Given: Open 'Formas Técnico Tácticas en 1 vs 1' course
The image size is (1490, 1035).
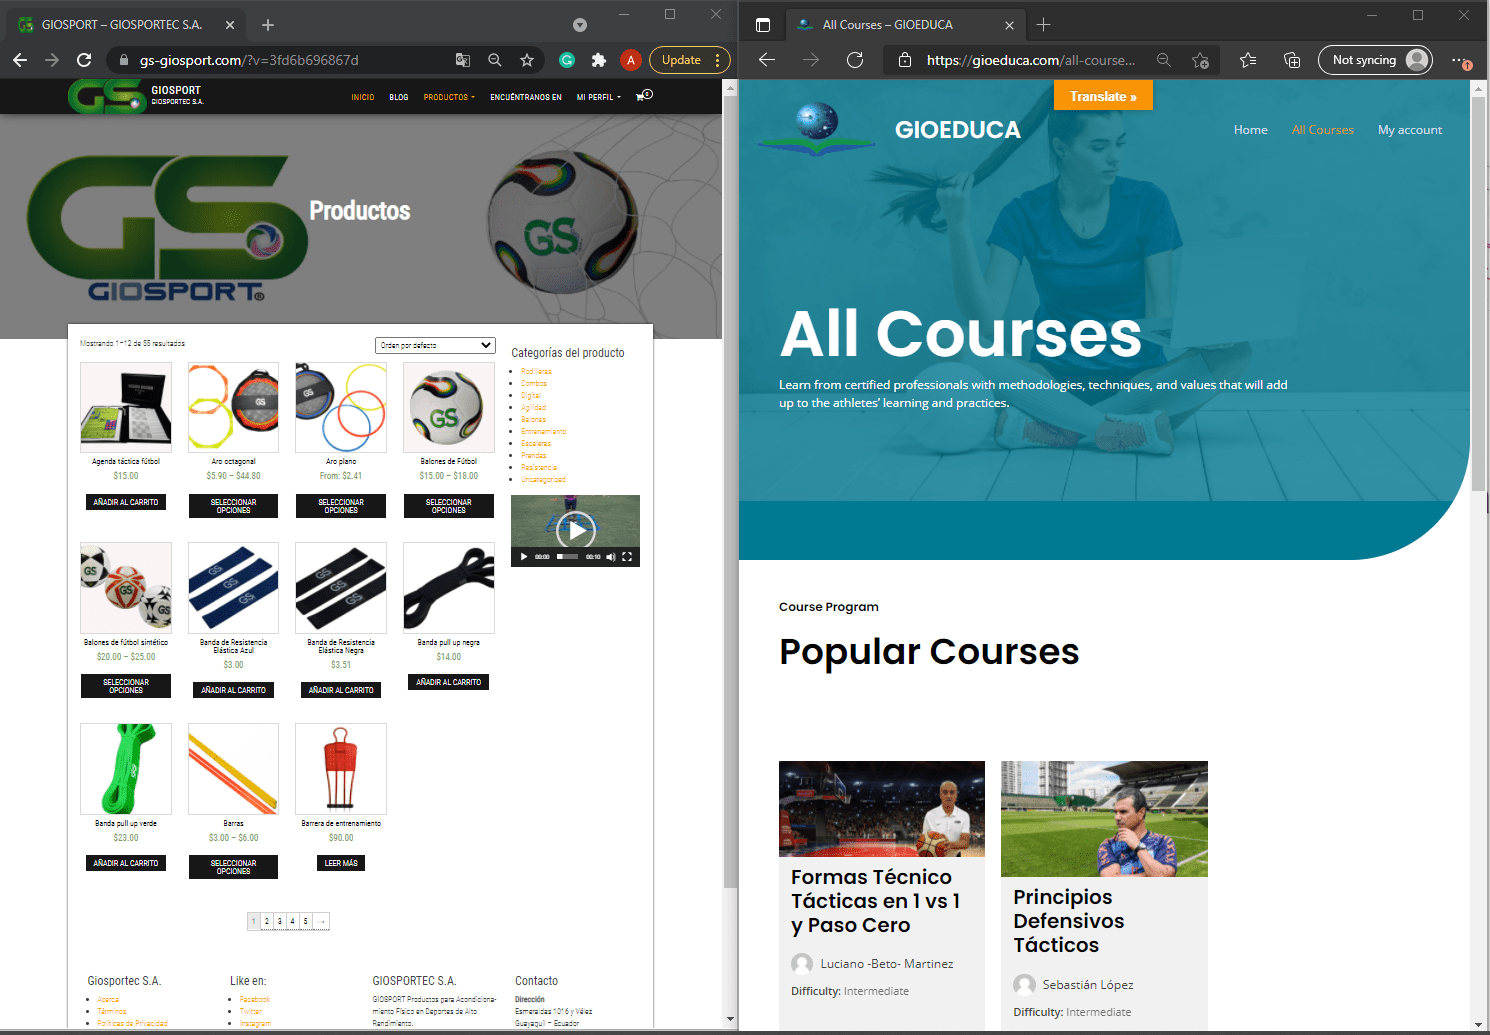Looking at the screenshot, I should tap(876, 901).
